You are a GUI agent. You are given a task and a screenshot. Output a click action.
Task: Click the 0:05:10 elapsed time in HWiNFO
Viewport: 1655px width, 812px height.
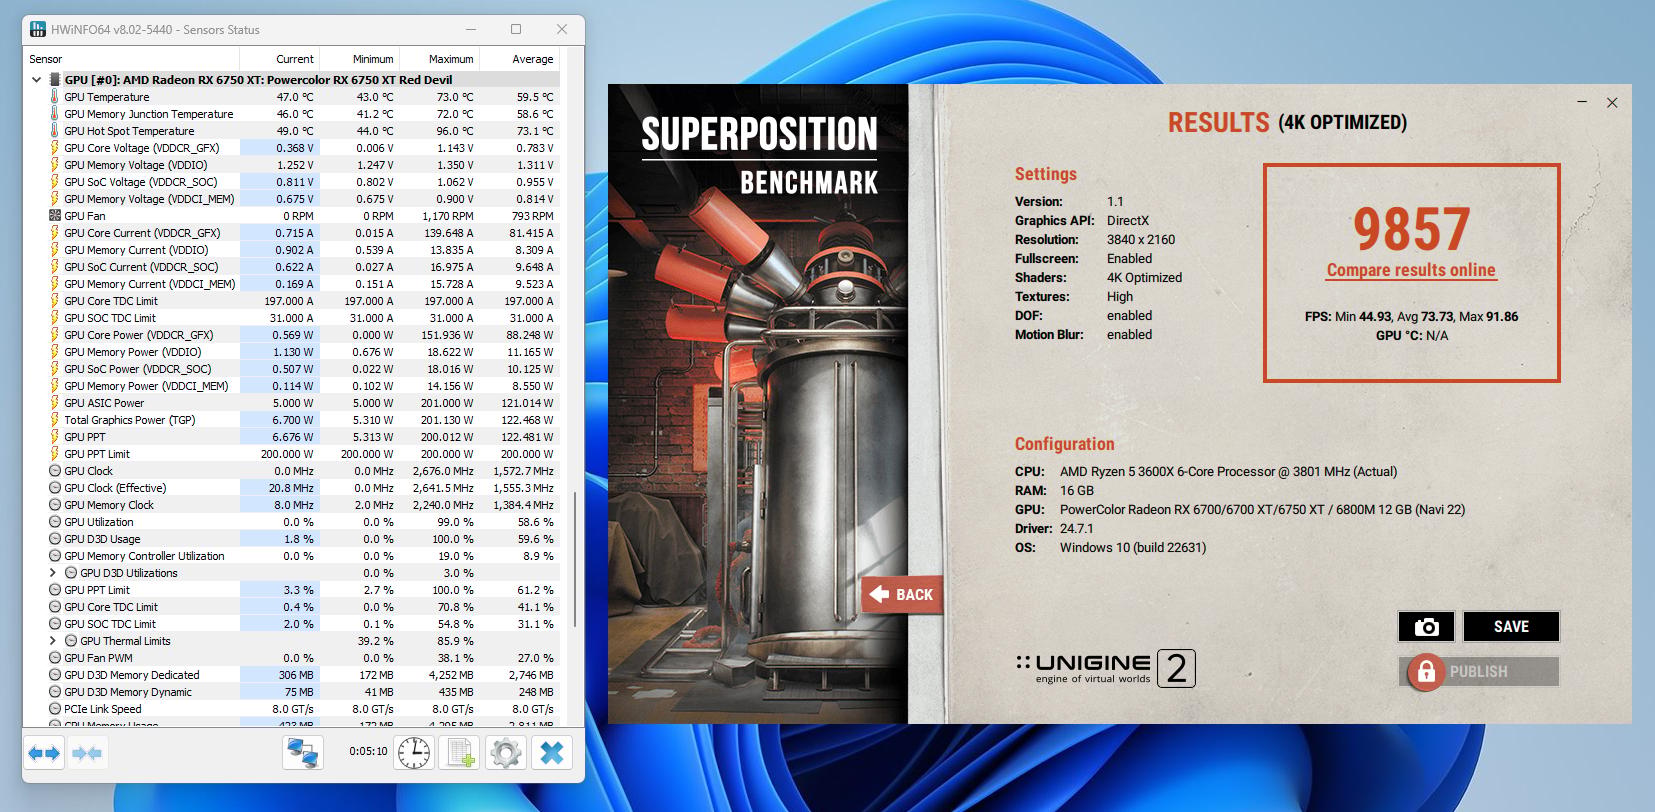pos(368,751)
